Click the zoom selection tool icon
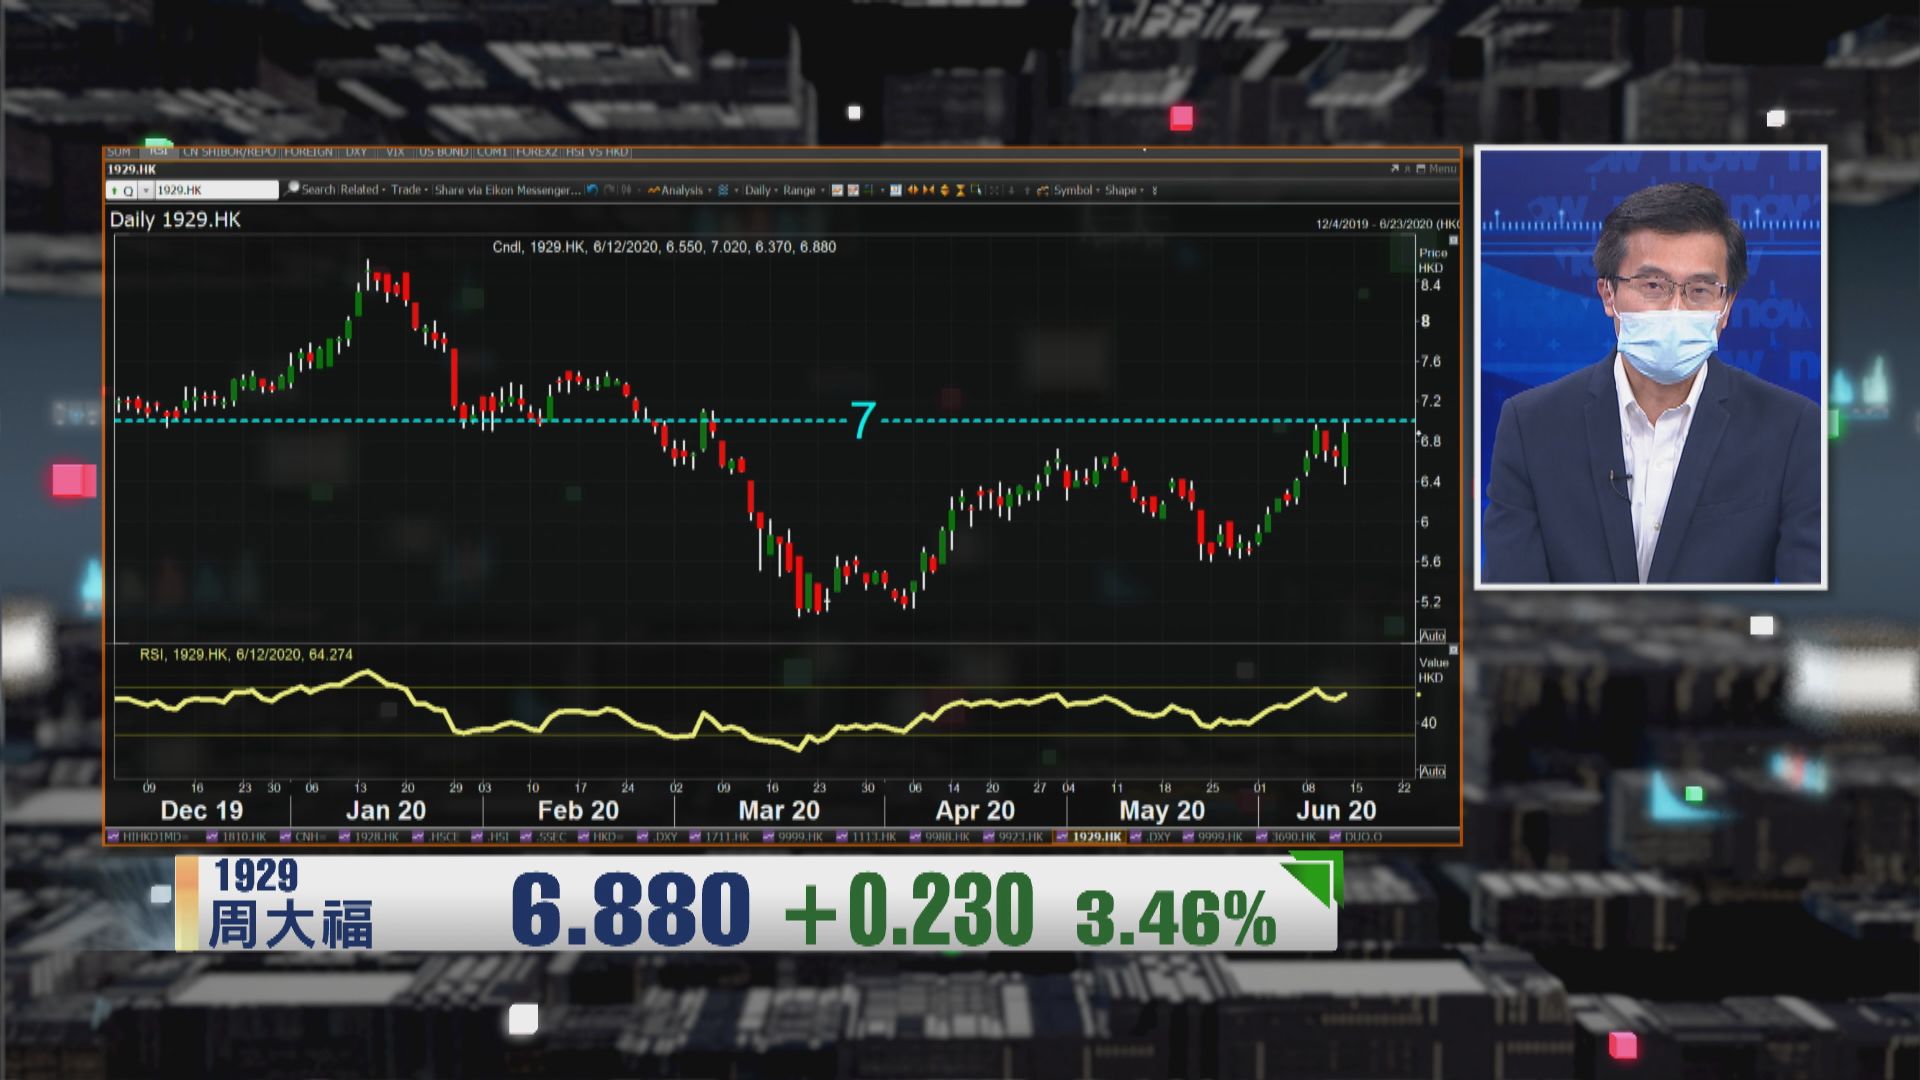This screenshot has width=1920, height=1080. point(976,189)
